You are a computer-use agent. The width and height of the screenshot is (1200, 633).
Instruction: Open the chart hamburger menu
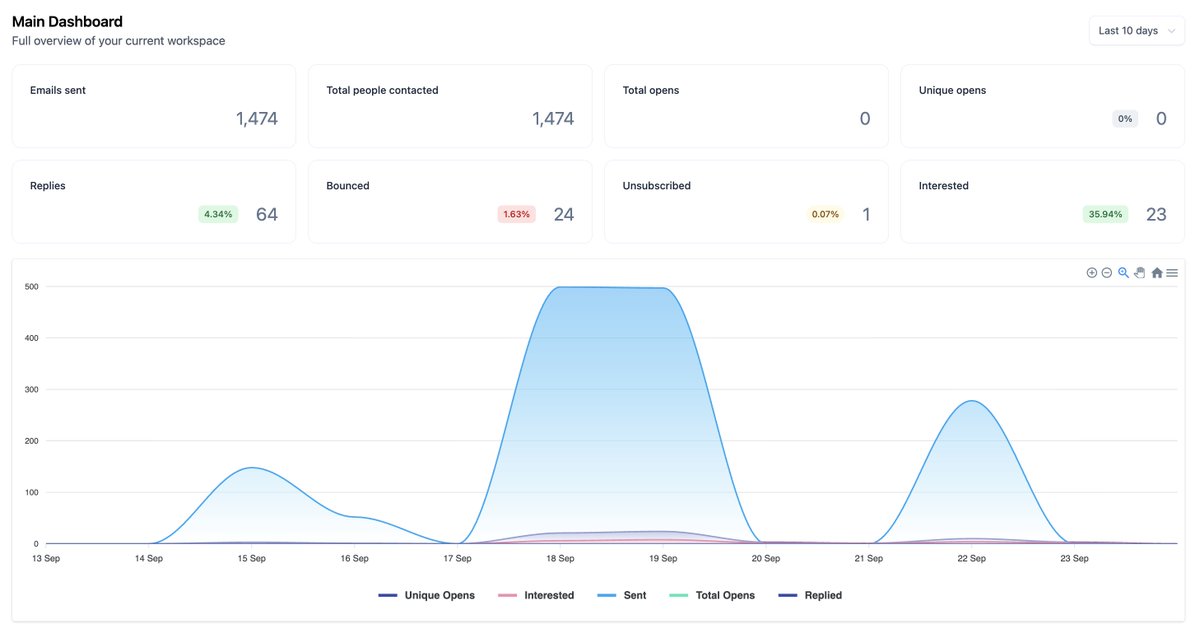(x=1172, y=273)
